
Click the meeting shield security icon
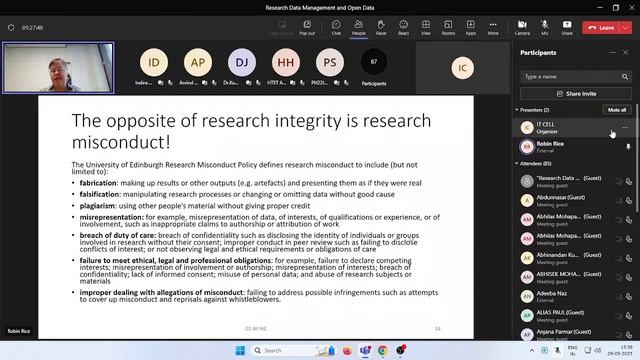[11, 28]
